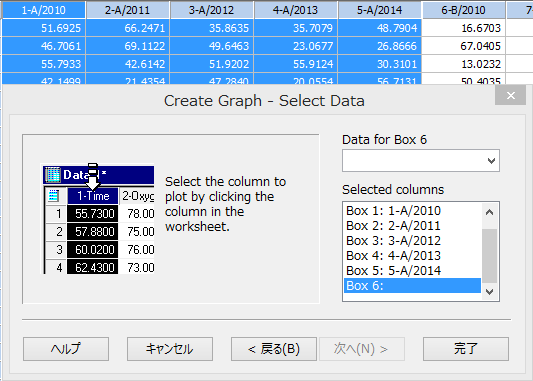Click the 1-A/2010 column header
Image resolution: width=533 pixels, height=381 pixels.
click(x=44, y=10)
